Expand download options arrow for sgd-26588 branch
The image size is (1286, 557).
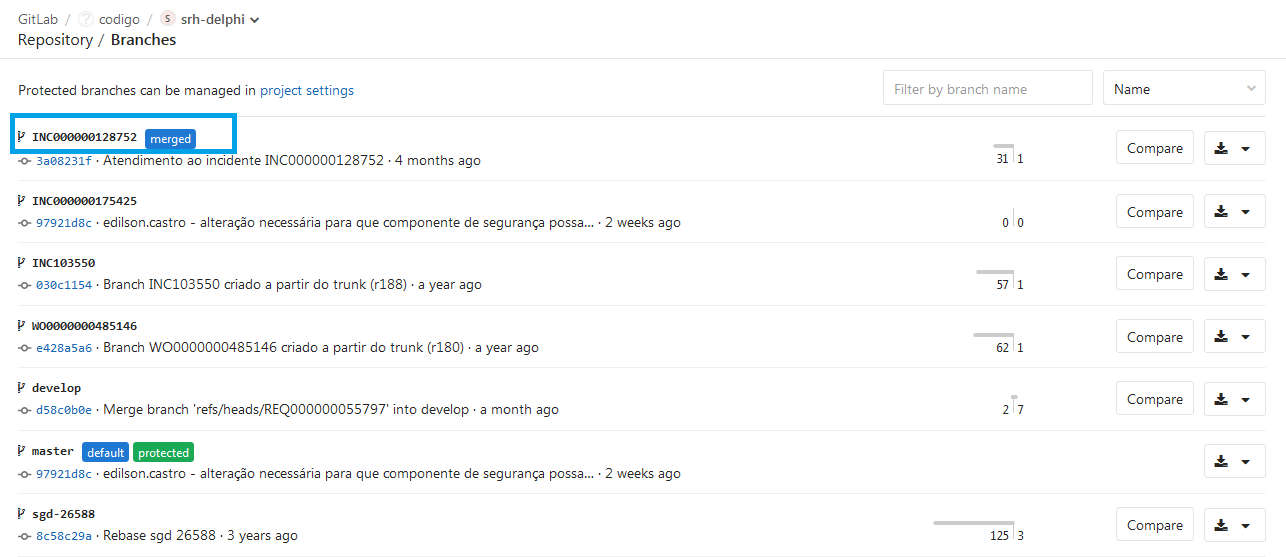(x=1246, y=525)
